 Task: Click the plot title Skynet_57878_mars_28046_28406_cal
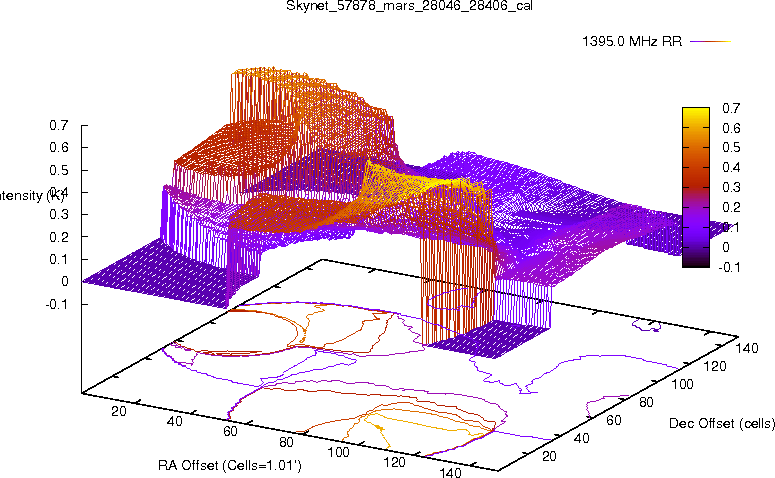(409, 6)
